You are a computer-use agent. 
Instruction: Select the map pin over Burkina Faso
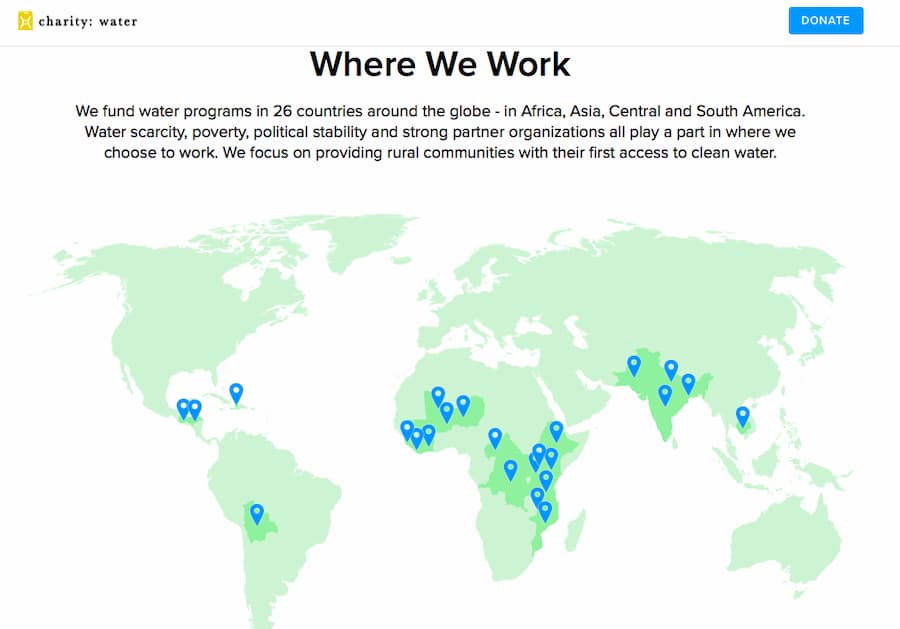coord(447,412)
